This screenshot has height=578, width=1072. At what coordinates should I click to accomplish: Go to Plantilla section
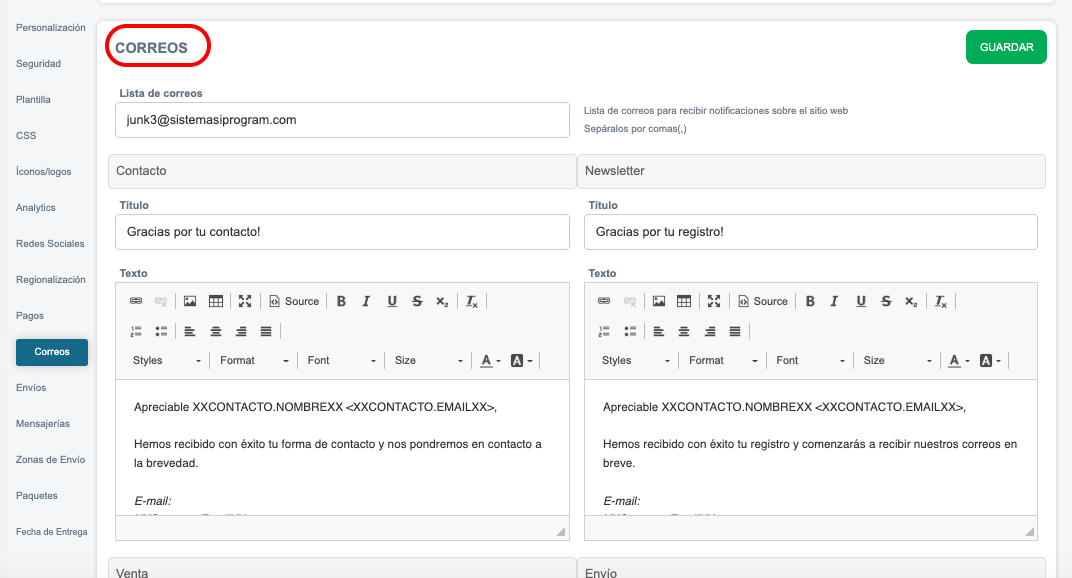tap(34, 100)
